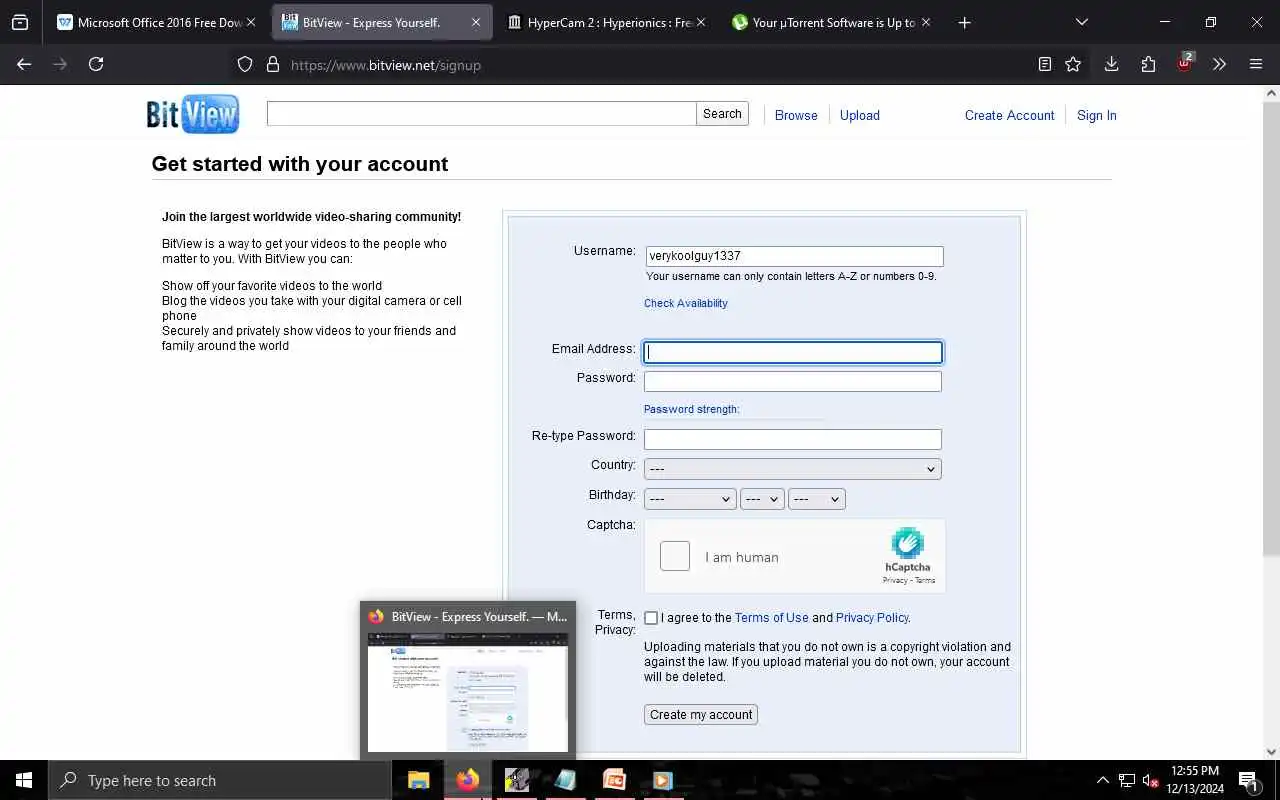Close the BitView tab
This screenshot has width=1280, height=800.
(476, 22)
